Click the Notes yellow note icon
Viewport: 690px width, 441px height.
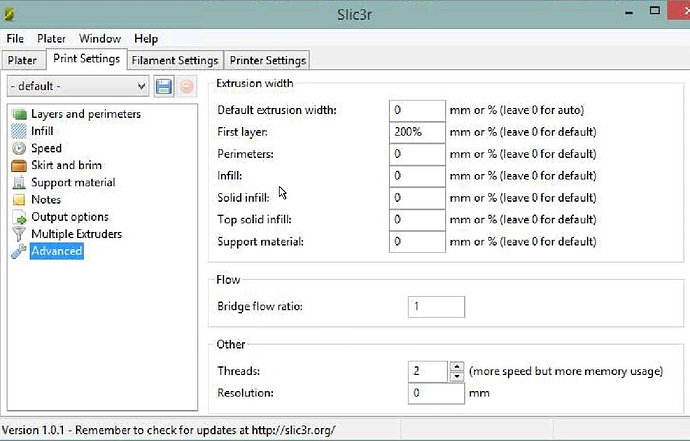[x=19, y=200]
